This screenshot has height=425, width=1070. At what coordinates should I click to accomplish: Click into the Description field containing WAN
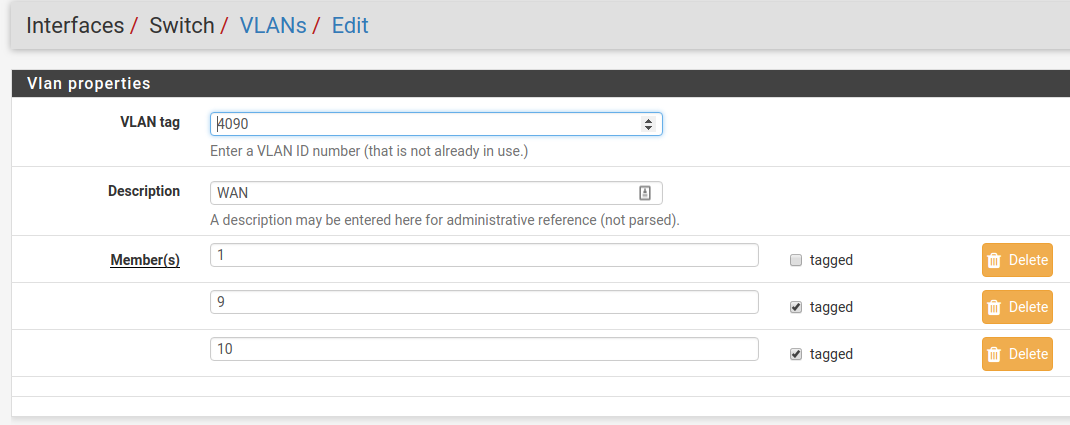point(420,193)
